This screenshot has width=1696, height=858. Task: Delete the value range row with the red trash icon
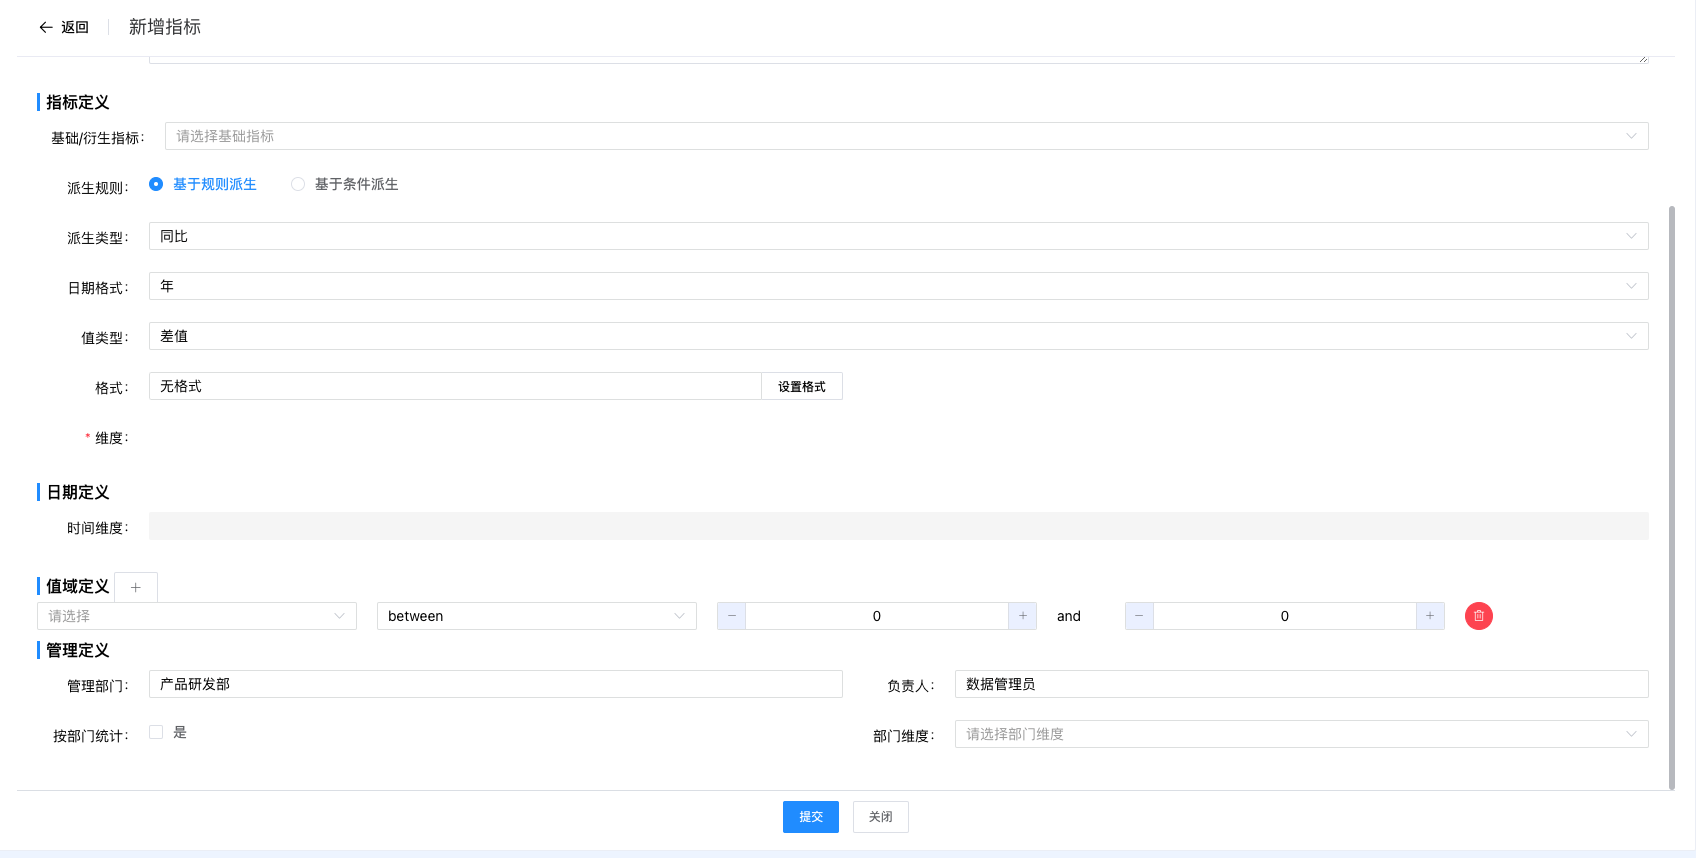[x=1478, y=616]
